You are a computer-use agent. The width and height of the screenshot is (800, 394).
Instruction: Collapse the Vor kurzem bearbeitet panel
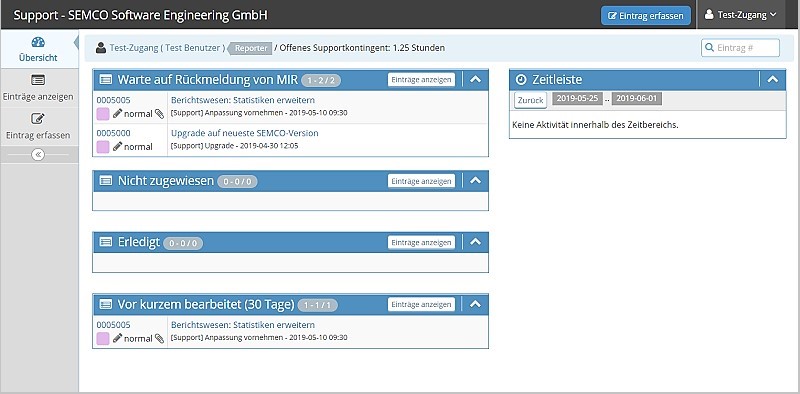click(476, 304)
